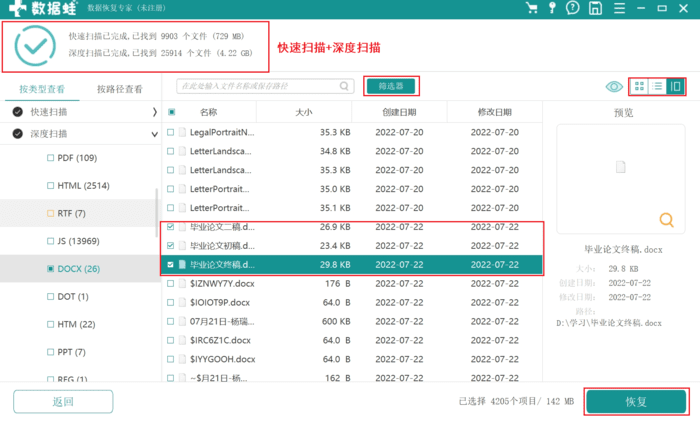Image resolution: width=700 pixels, height=427 pixels.
Task: Toggle the eye preview visibility icon
Action: (x=614, y=87)
